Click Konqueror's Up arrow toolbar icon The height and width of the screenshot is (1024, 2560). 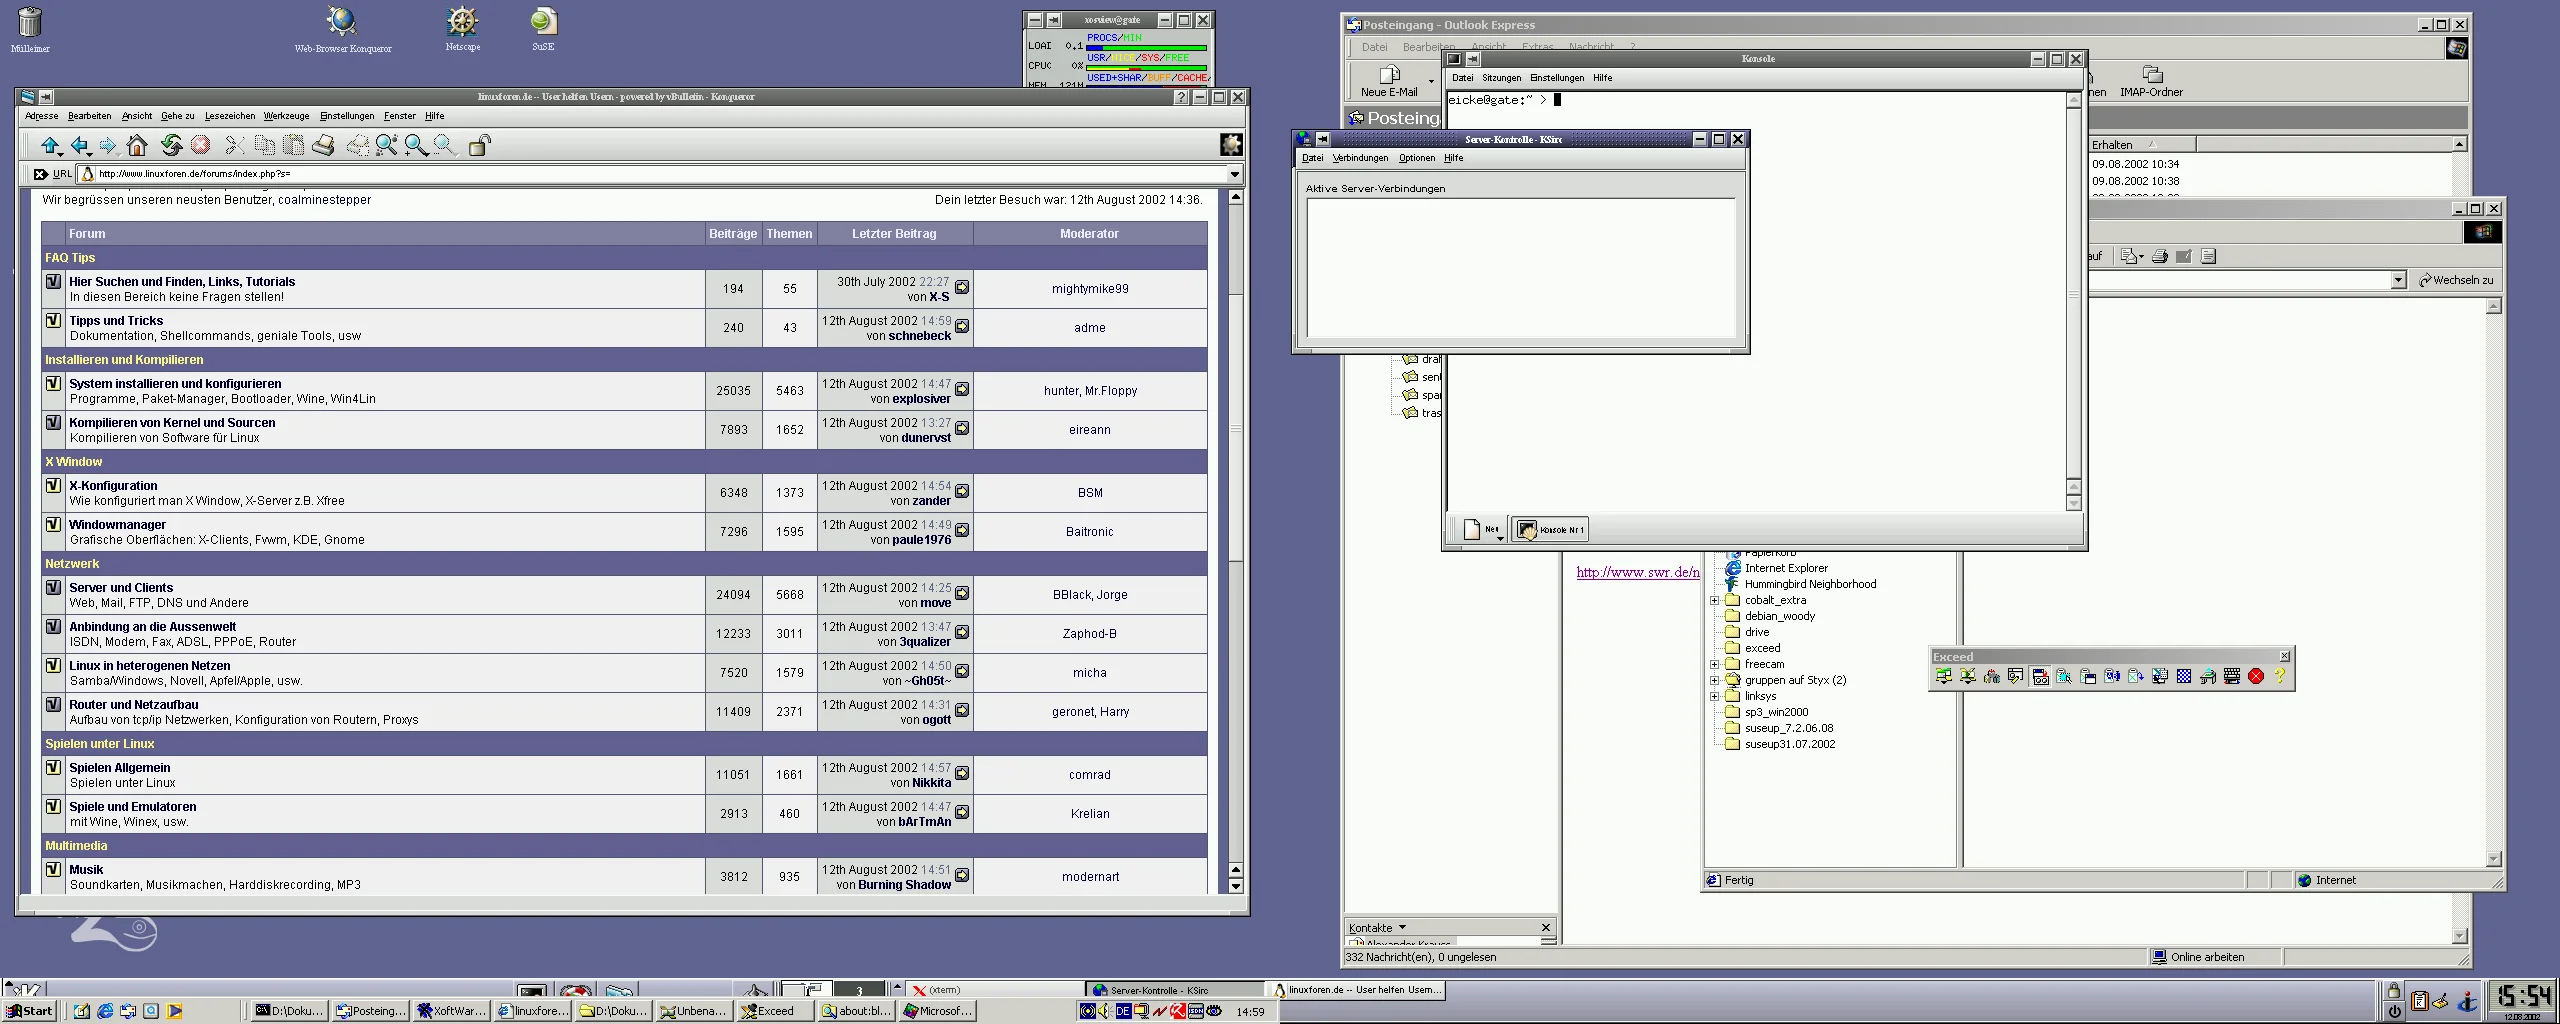50,146
